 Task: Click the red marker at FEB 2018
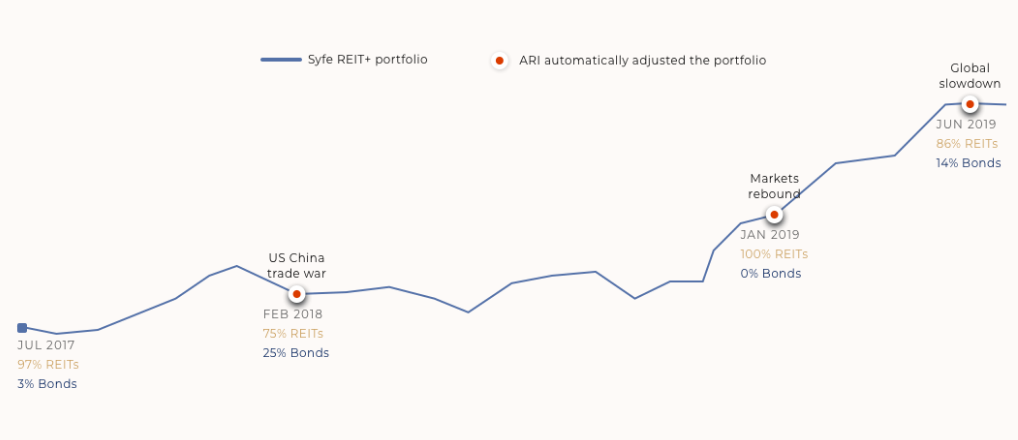pos(297,294)
